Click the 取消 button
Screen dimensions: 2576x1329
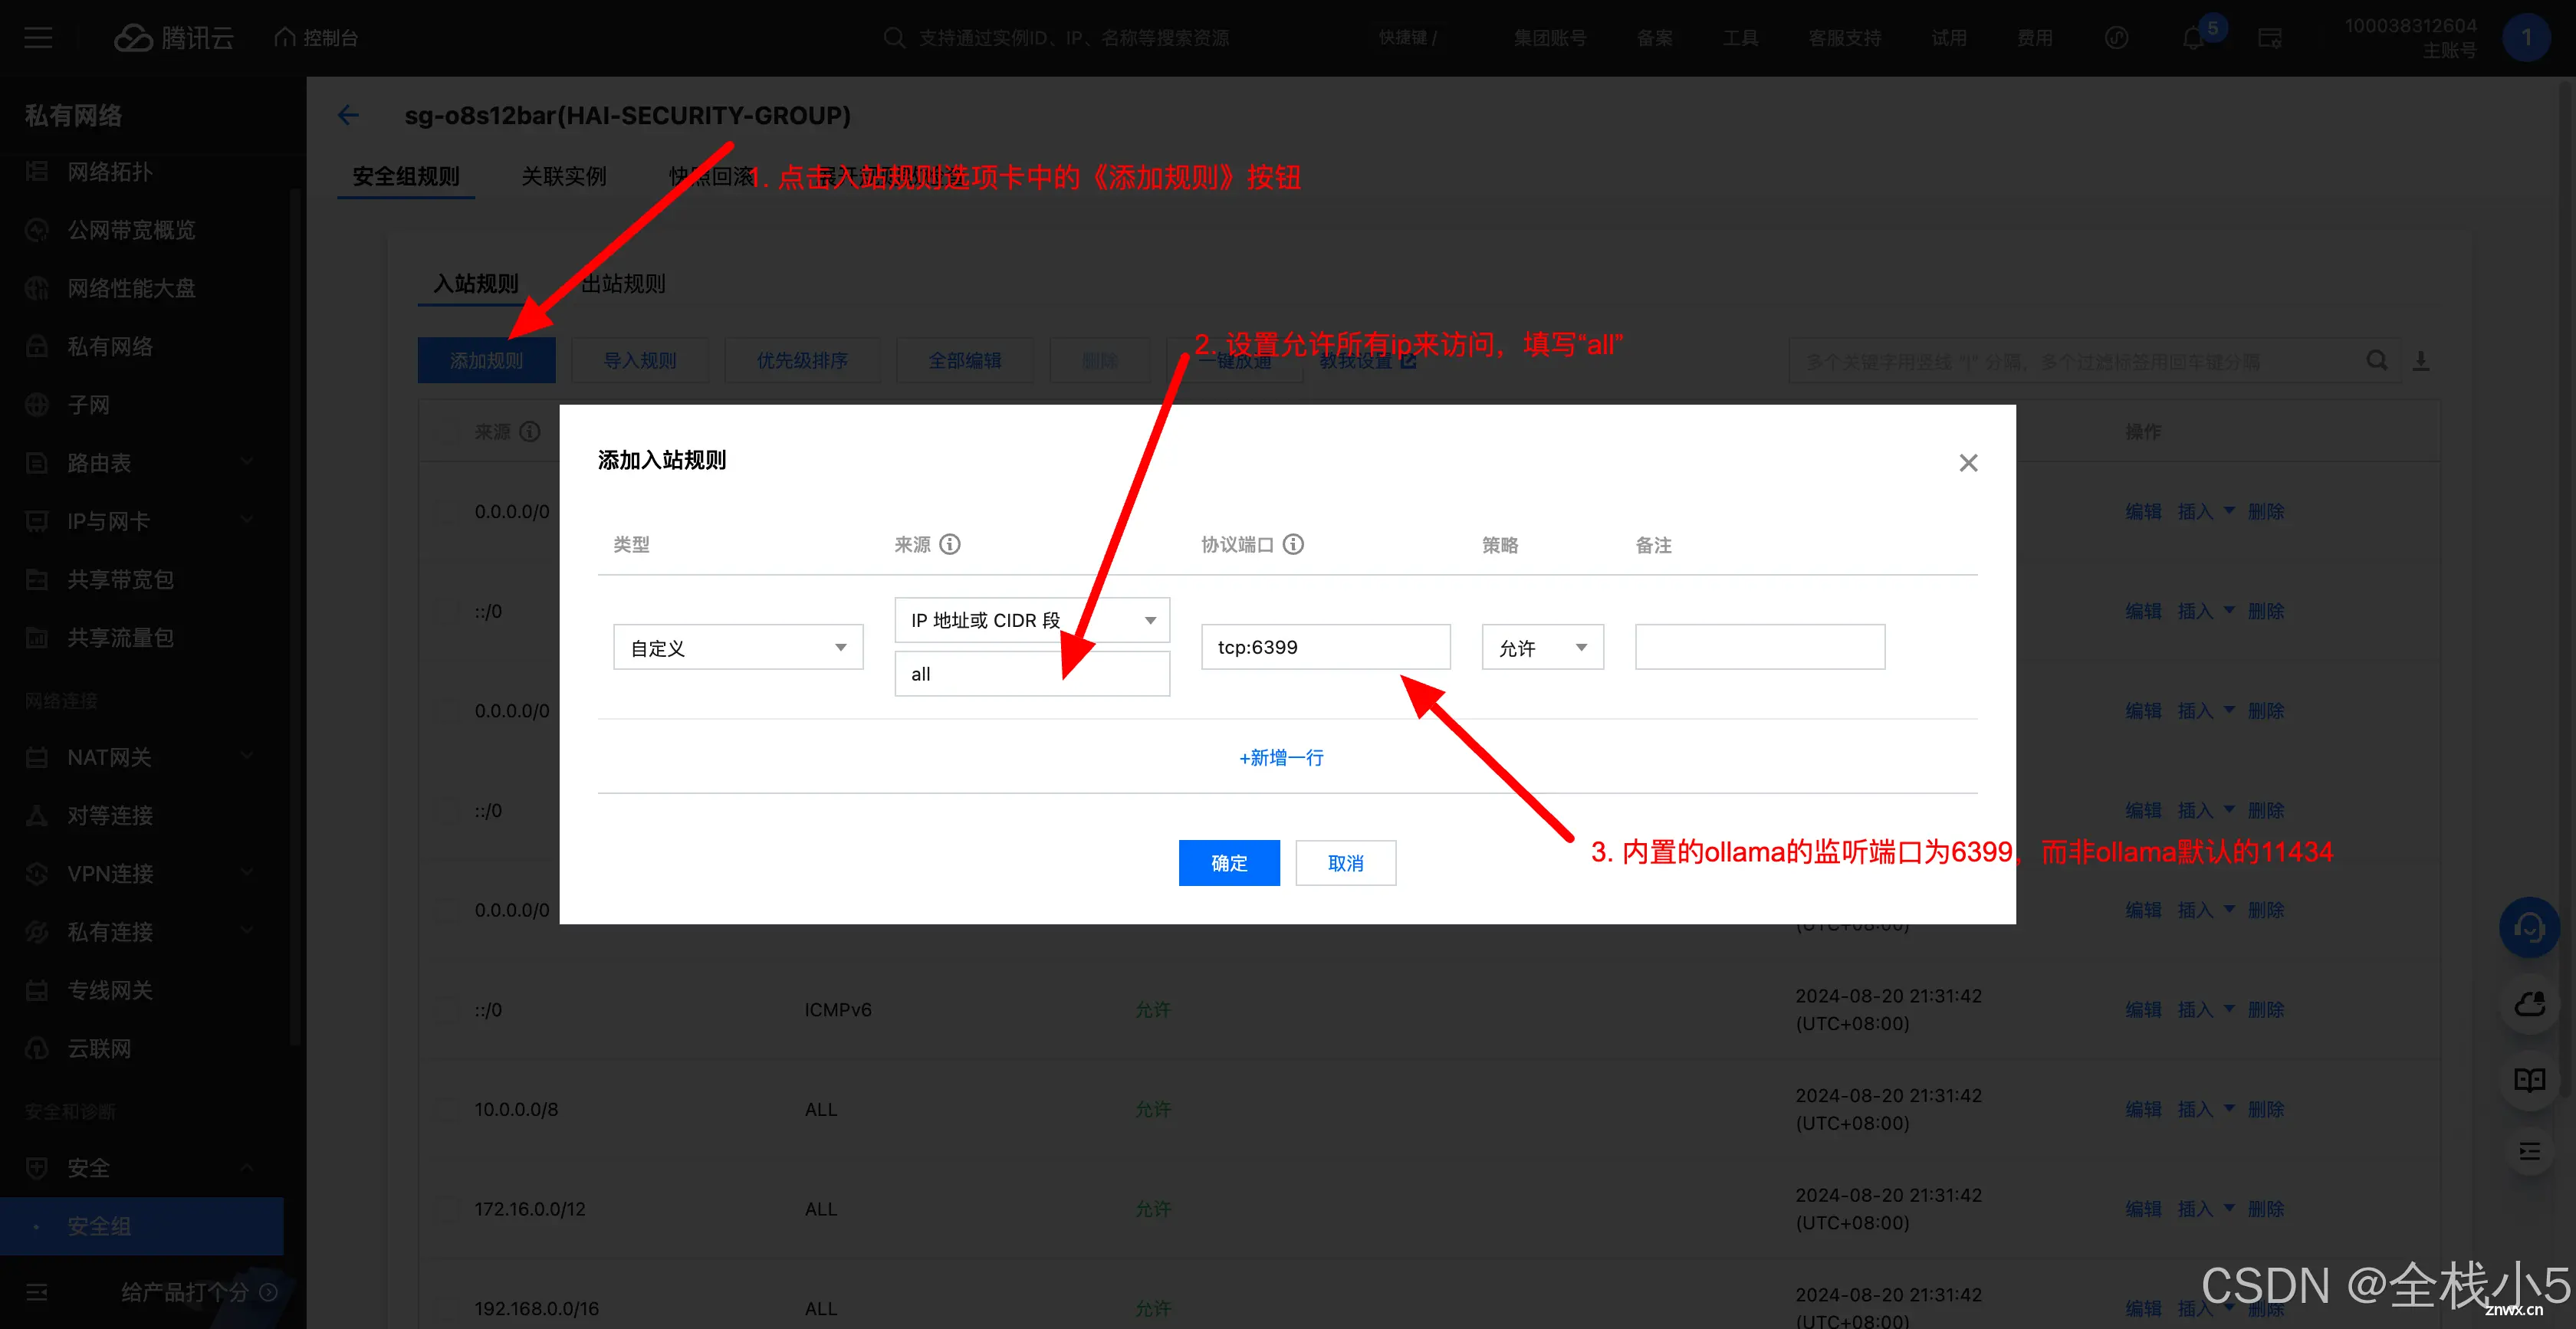pos(1346,862)
